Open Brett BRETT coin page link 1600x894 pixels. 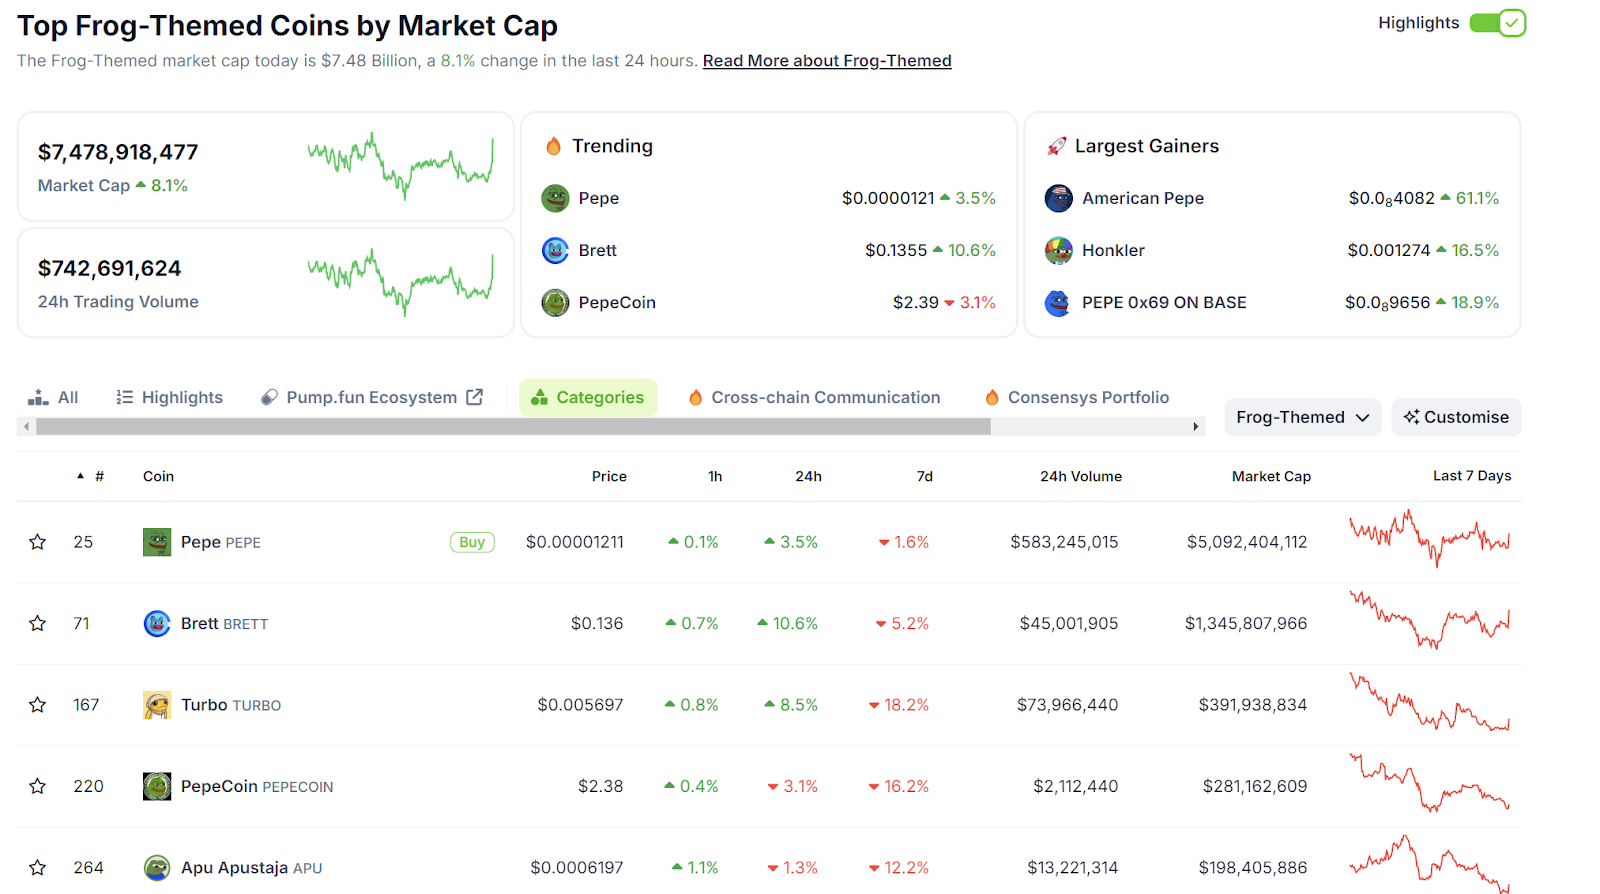[224, 623]
